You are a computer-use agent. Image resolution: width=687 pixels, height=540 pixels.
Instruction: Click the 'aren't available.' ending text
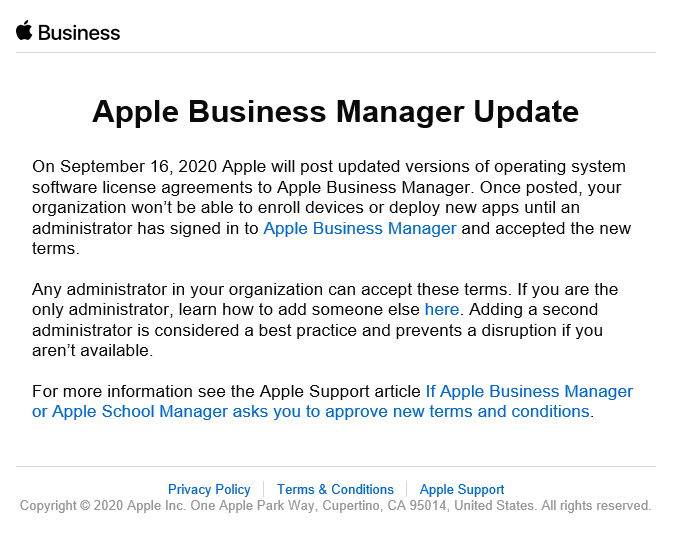point(92,351)
